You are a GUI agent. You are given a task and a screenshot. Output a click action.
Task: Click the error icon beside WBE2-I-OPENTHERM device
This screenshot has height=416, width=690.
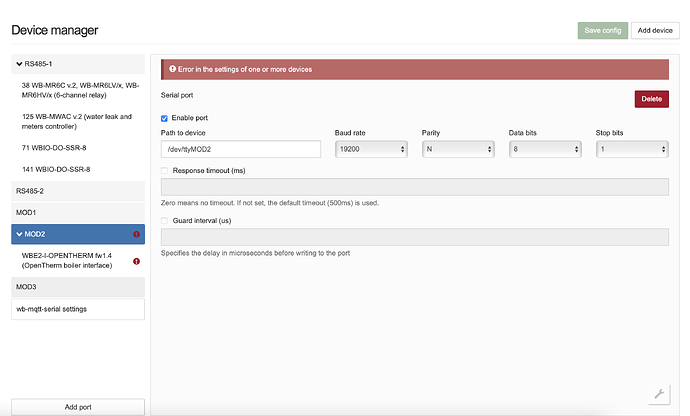pyautogui.click(x=136, y=261)
